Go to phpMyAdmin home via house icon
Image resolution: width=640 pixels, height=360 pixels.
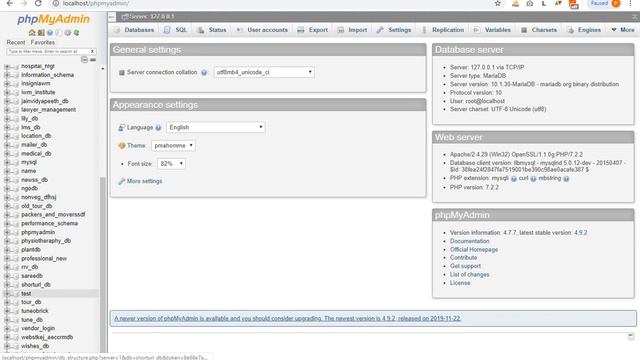point(32,33)
